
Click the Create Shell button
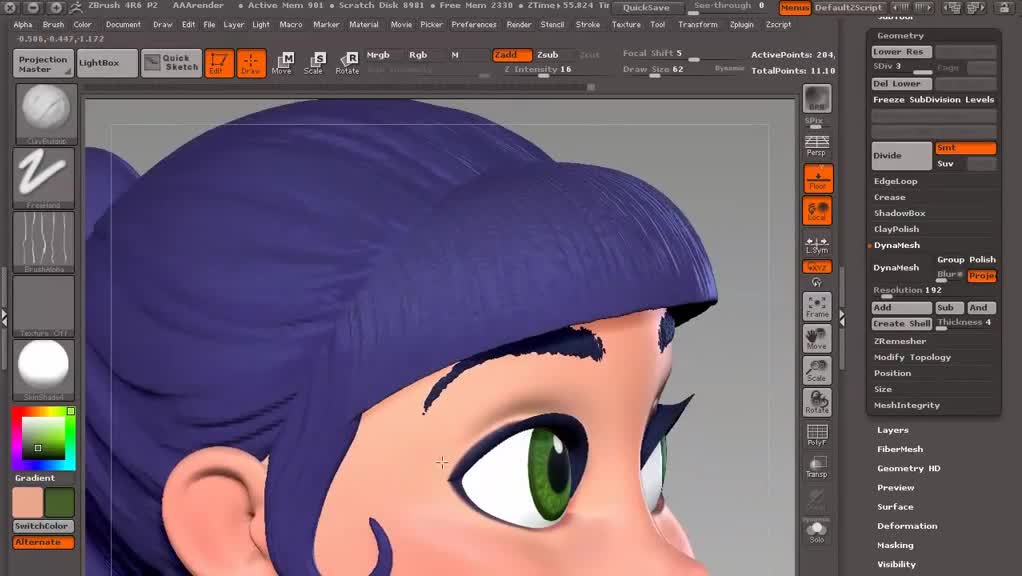pos(901,324)
